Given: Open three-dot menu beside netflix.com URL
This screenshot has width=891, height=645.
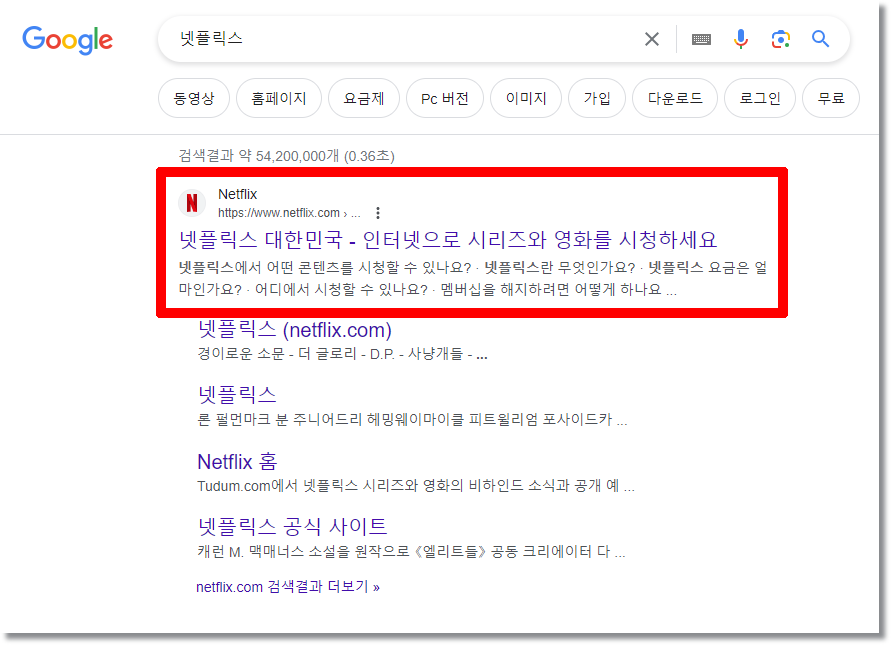Looking at the screenshot, I should coord(378,213).
